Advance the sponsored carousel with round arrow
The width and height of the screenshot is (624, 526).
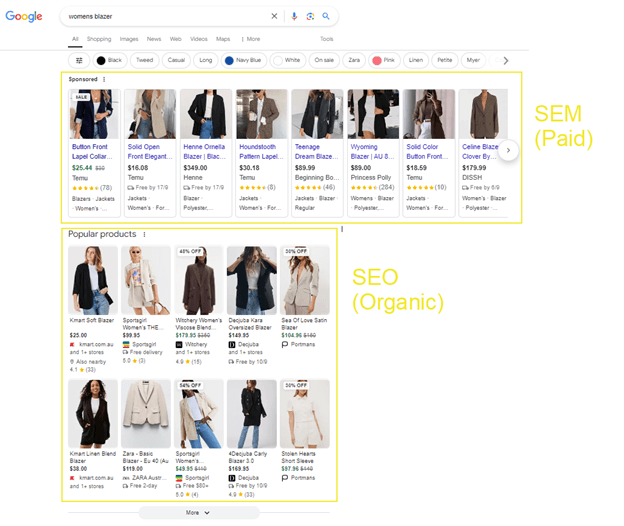508,150
